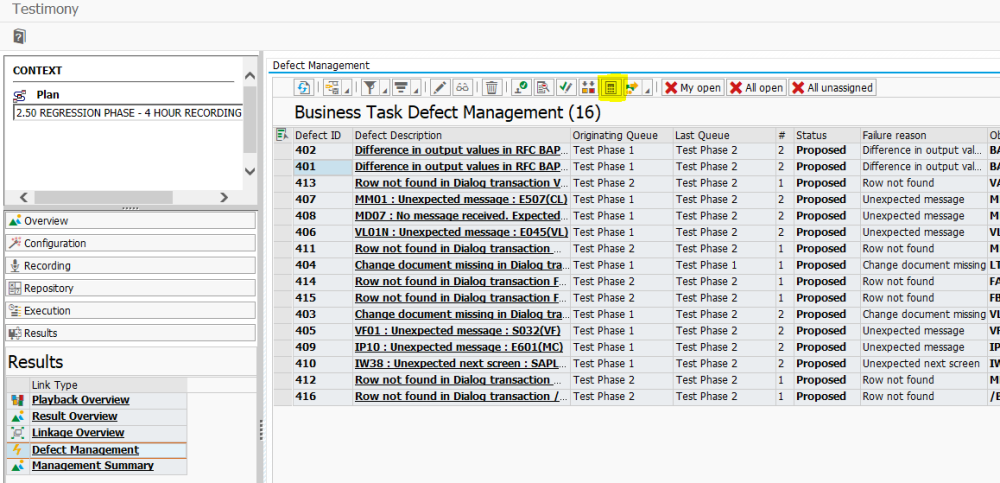
Task: Click the Refresh icon in defect toolbar
Action: tap(304, 87)
